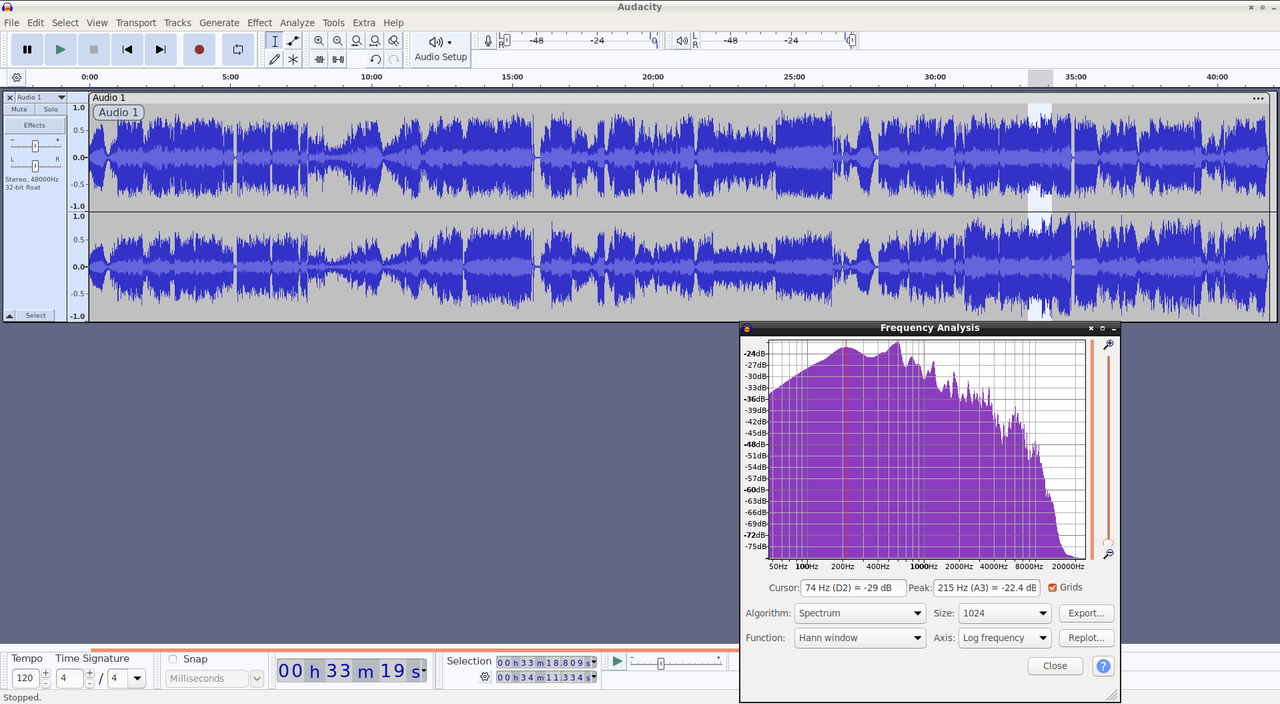Mute the Audio 1 track
This screenshot has width=1280, height=704.
pyautogui.click(x=19, y=109)
